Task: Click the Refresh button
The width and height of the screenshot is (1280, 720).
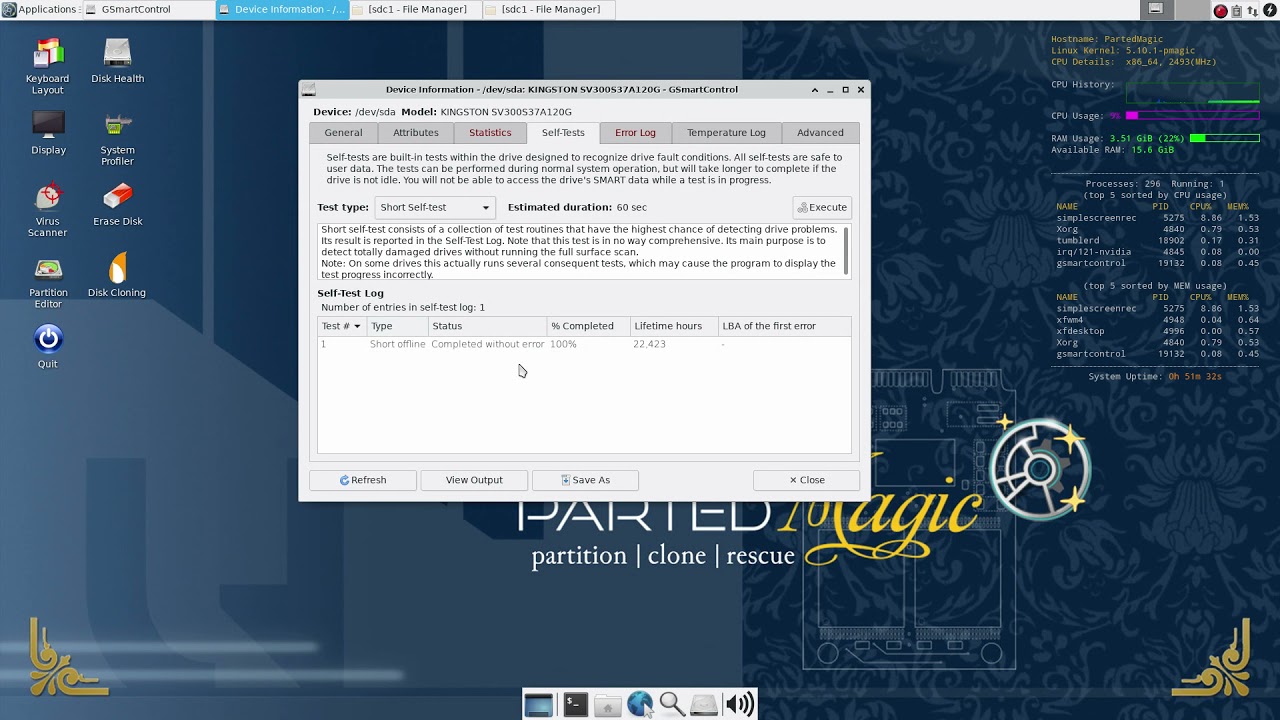Action: tap(363, 480)
